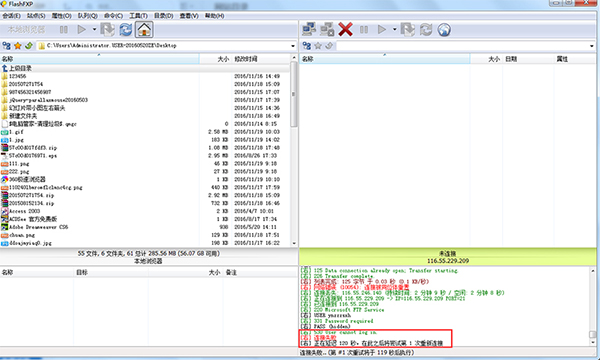Select the file 111.png
This screenshot has width=600, height=360.
coord(145,163)
